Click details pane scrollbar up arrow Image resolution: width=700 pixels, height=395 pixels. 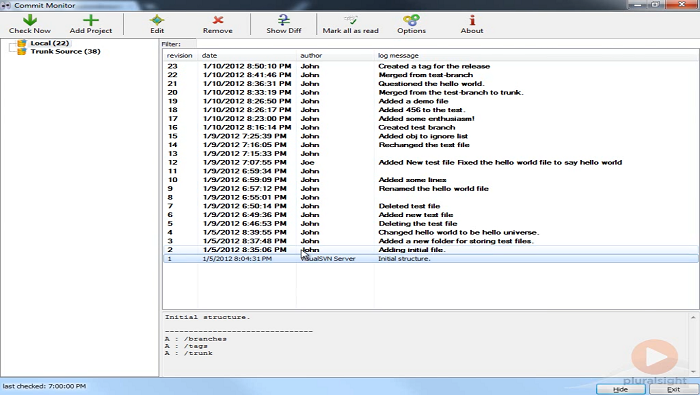tap(693, 317)
